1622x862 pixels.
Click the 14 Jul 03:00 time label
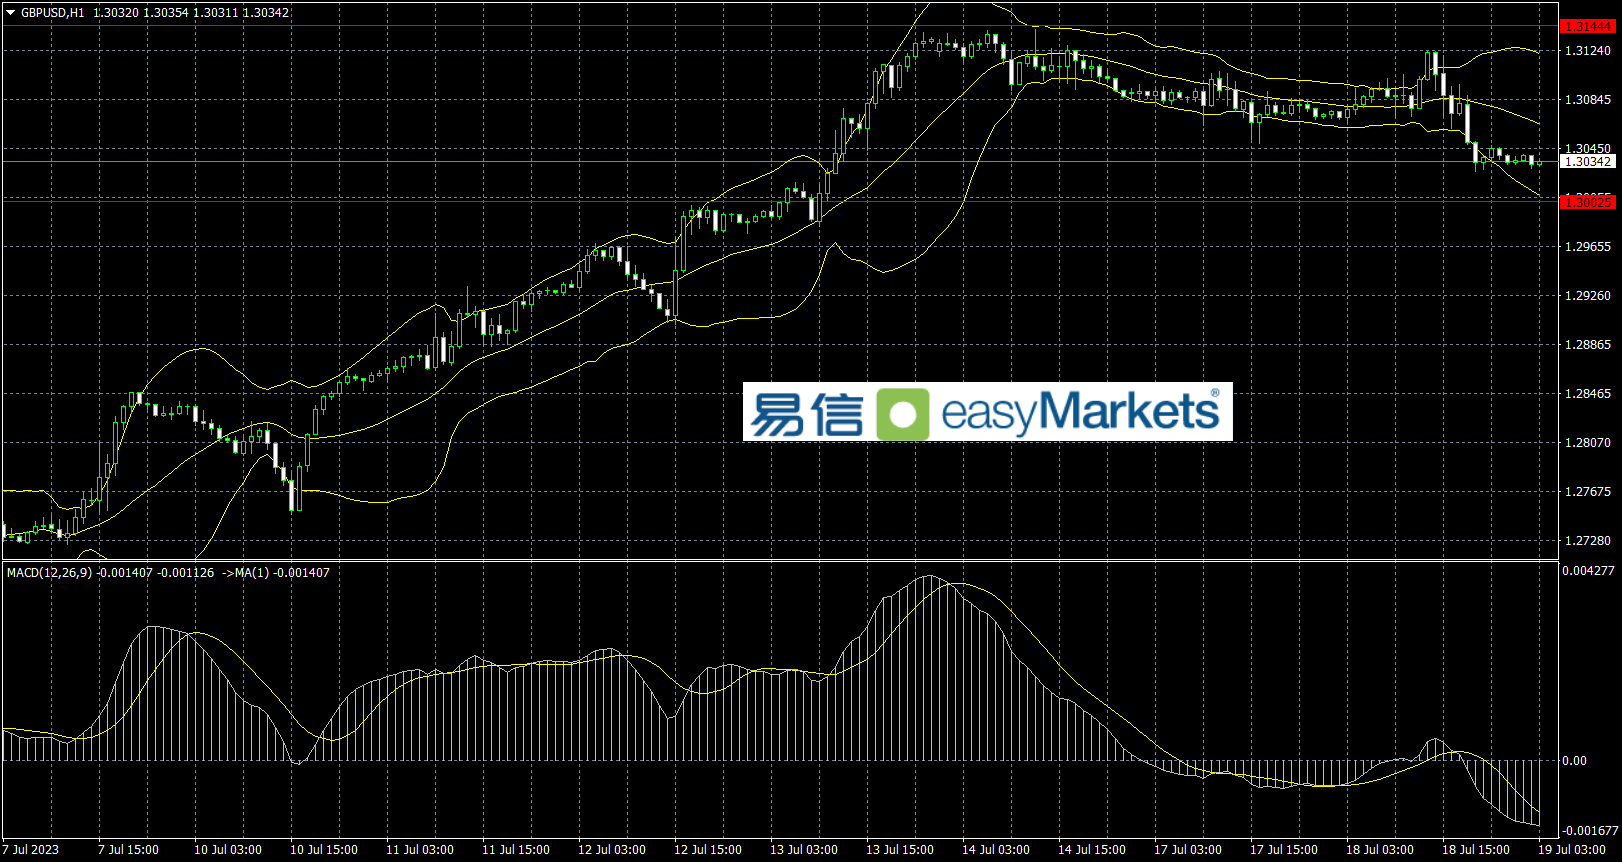click(x=996, y=850)
